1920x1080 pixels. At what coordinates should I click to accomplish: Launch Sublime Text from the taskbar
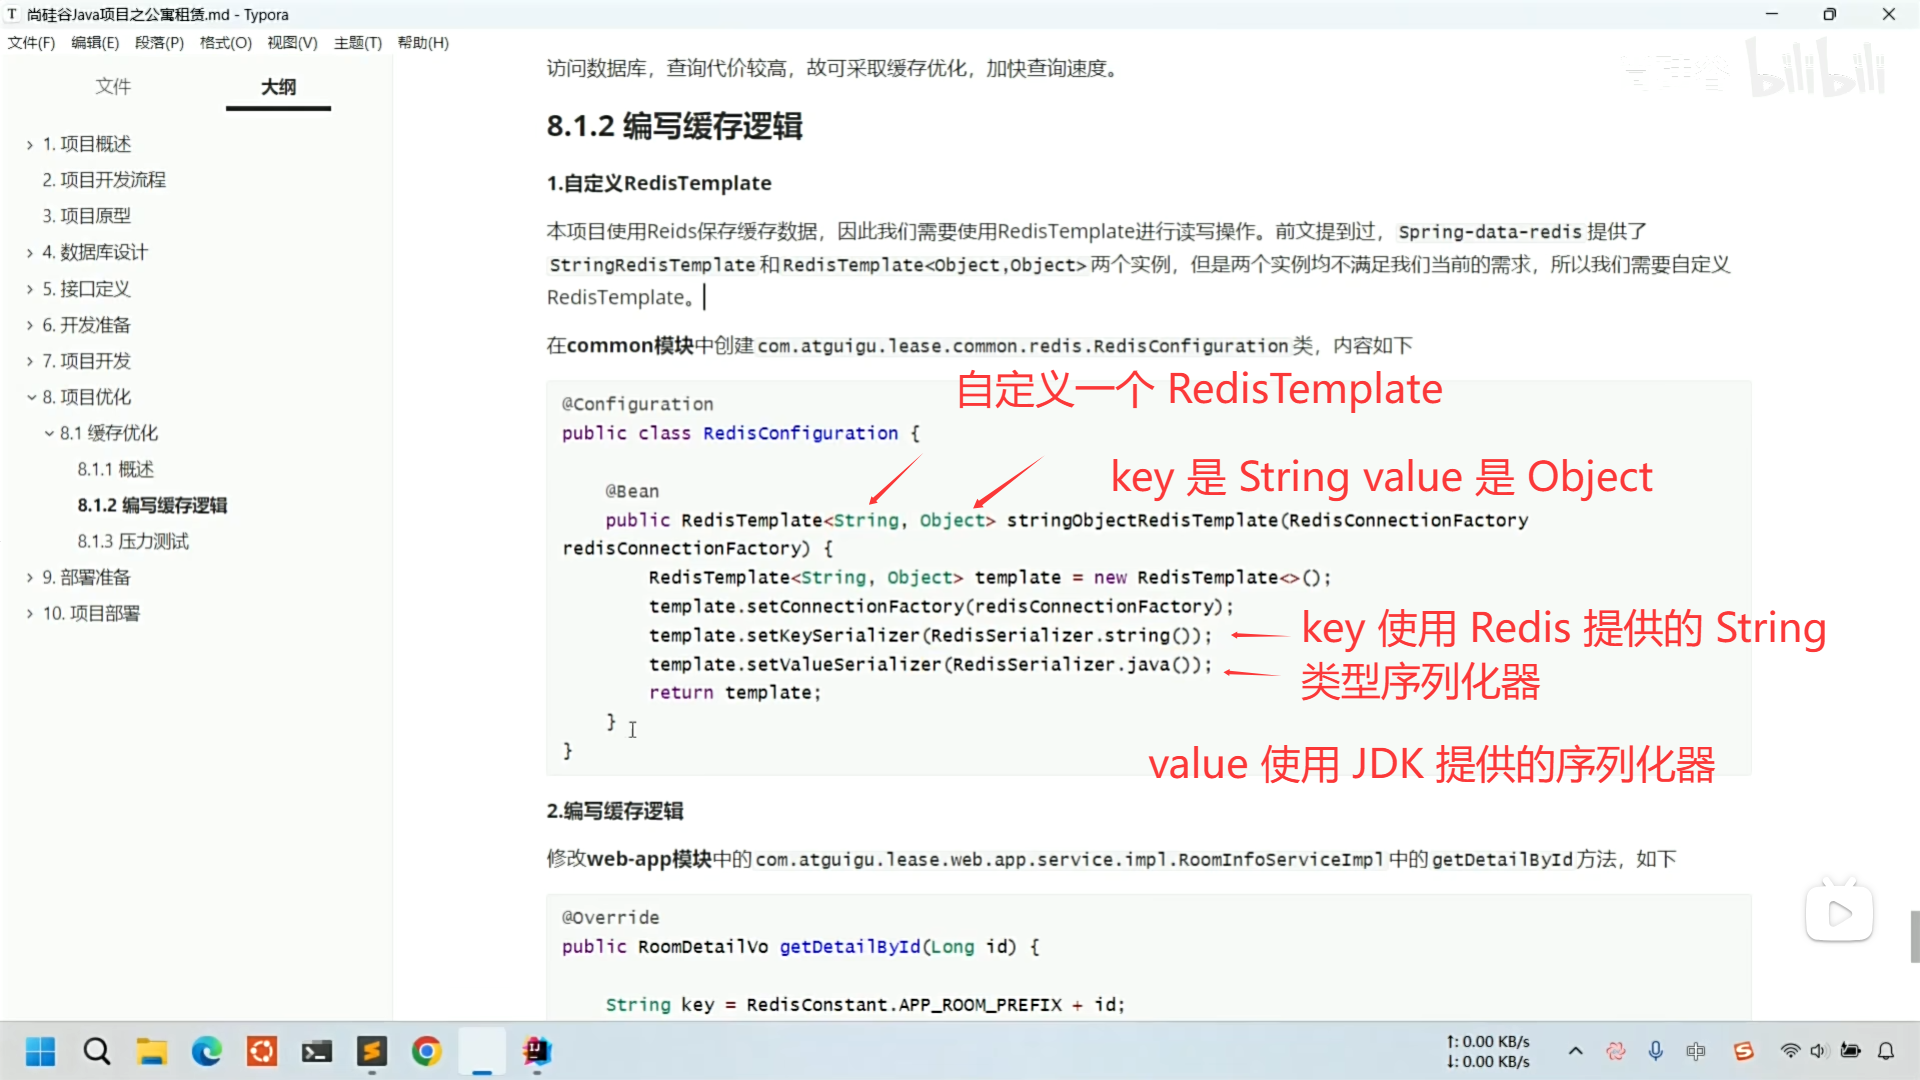pyautogui.click(x=372, y=1051)
